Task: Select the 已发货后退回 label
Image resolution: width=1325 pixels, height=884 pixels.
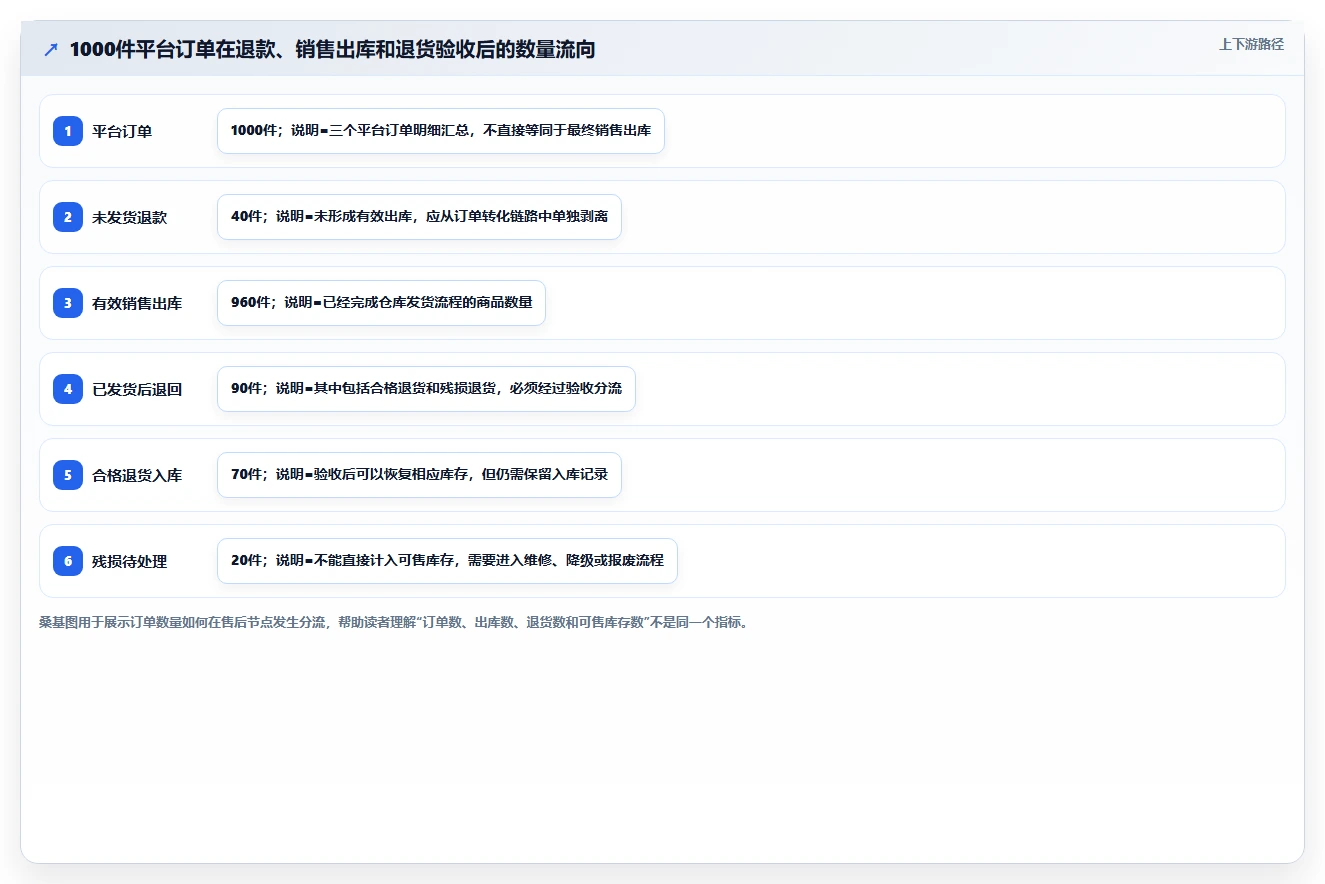Action: [137, 389]
